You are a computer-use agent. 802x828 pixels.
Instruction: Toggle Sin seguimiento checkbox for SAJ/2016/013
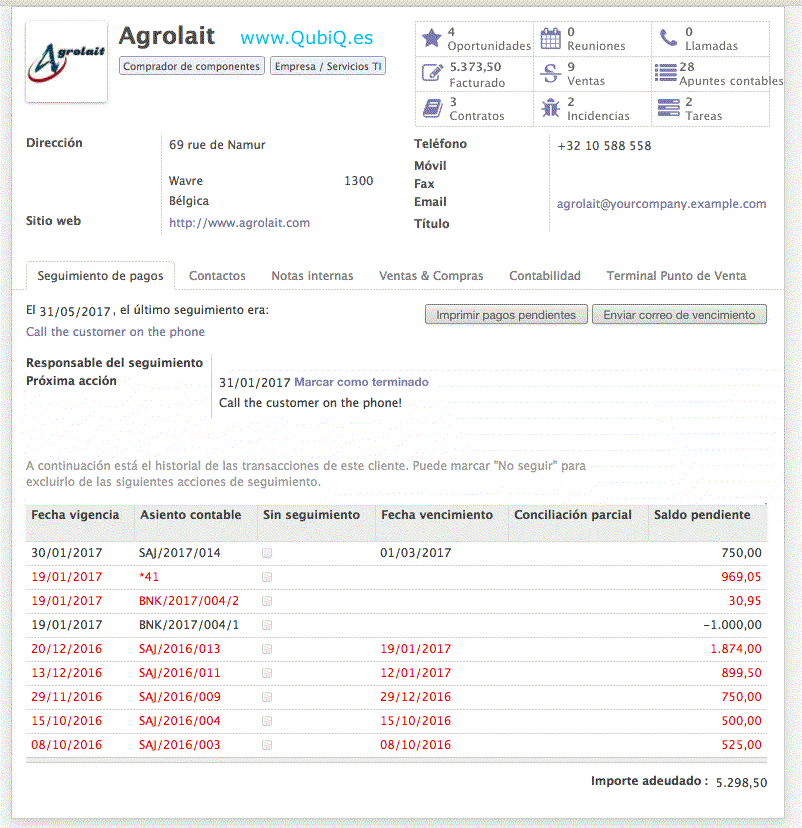point(267,649)
